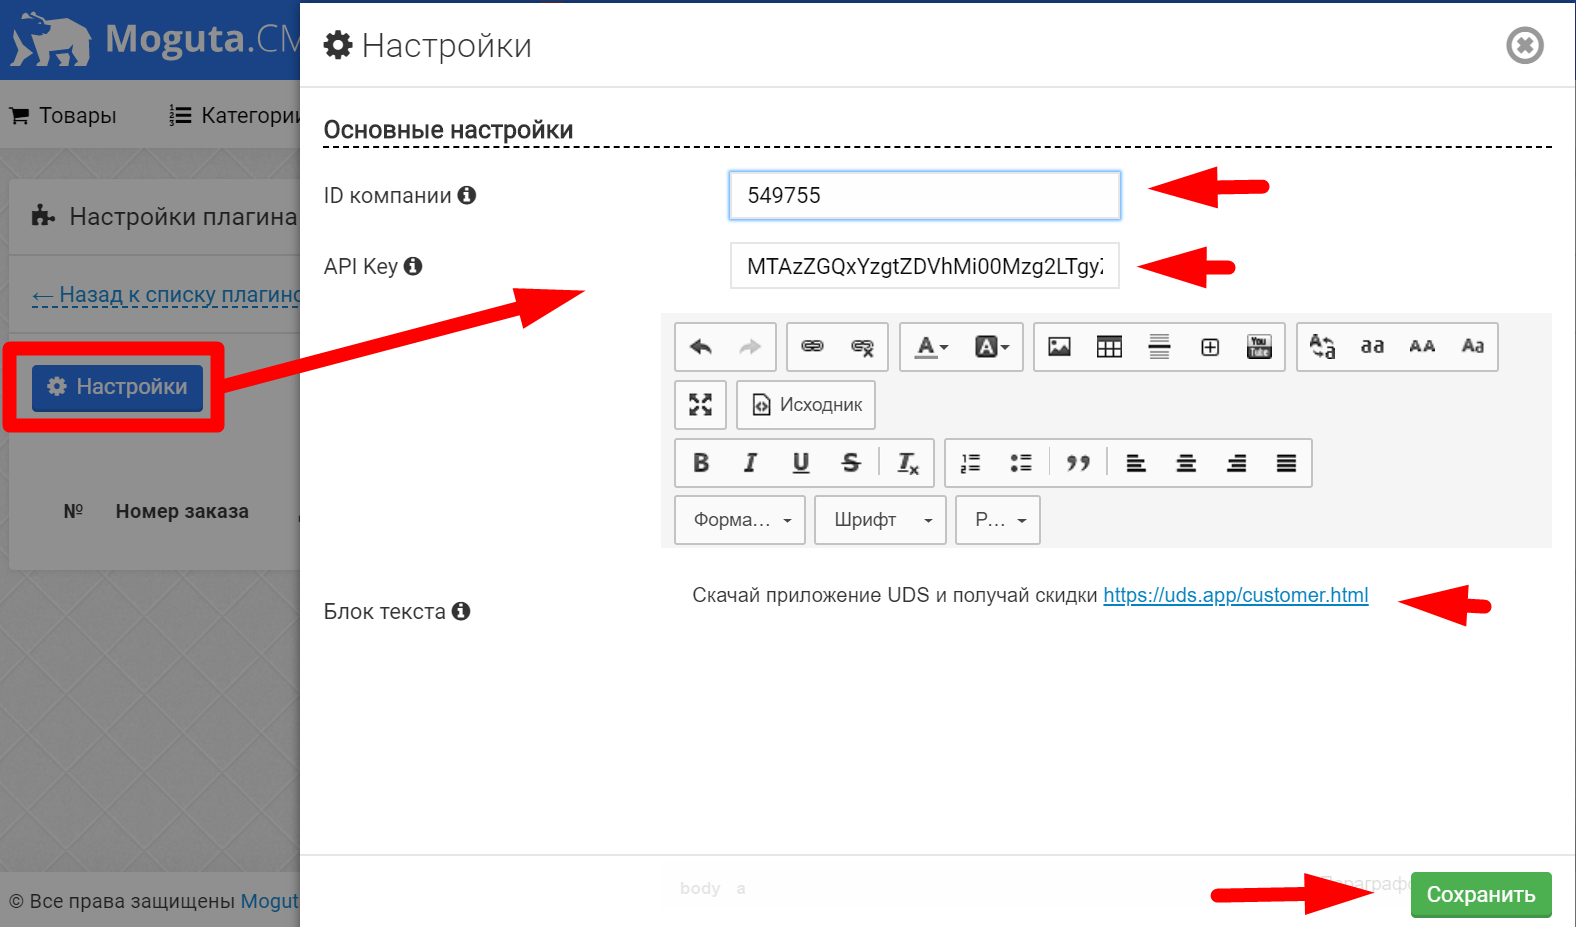
Task: Insert a table into the editor
Action: pos(1109,347)
